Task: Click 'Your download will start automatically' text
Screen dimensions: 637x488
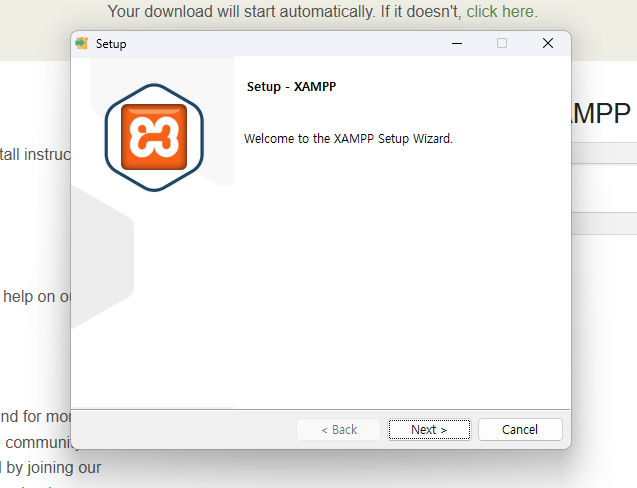Action: click(240, 11)
